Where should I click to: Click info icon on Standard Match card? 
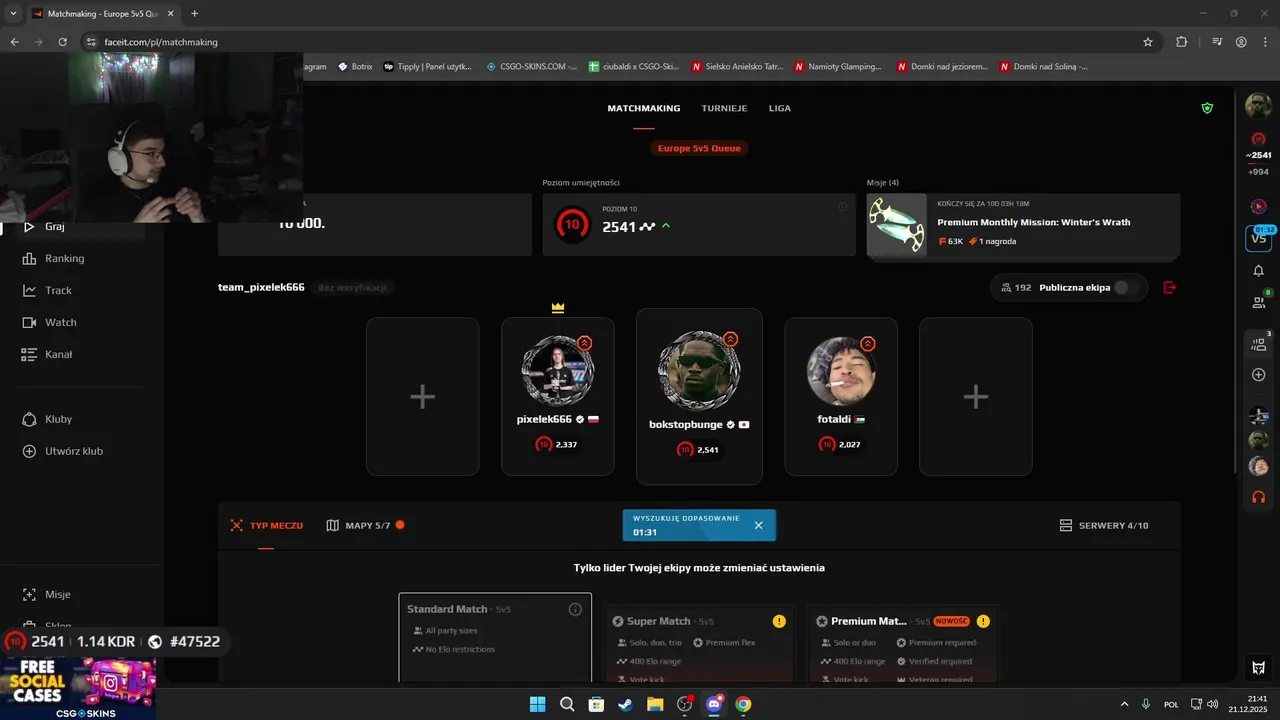(575, 609)
